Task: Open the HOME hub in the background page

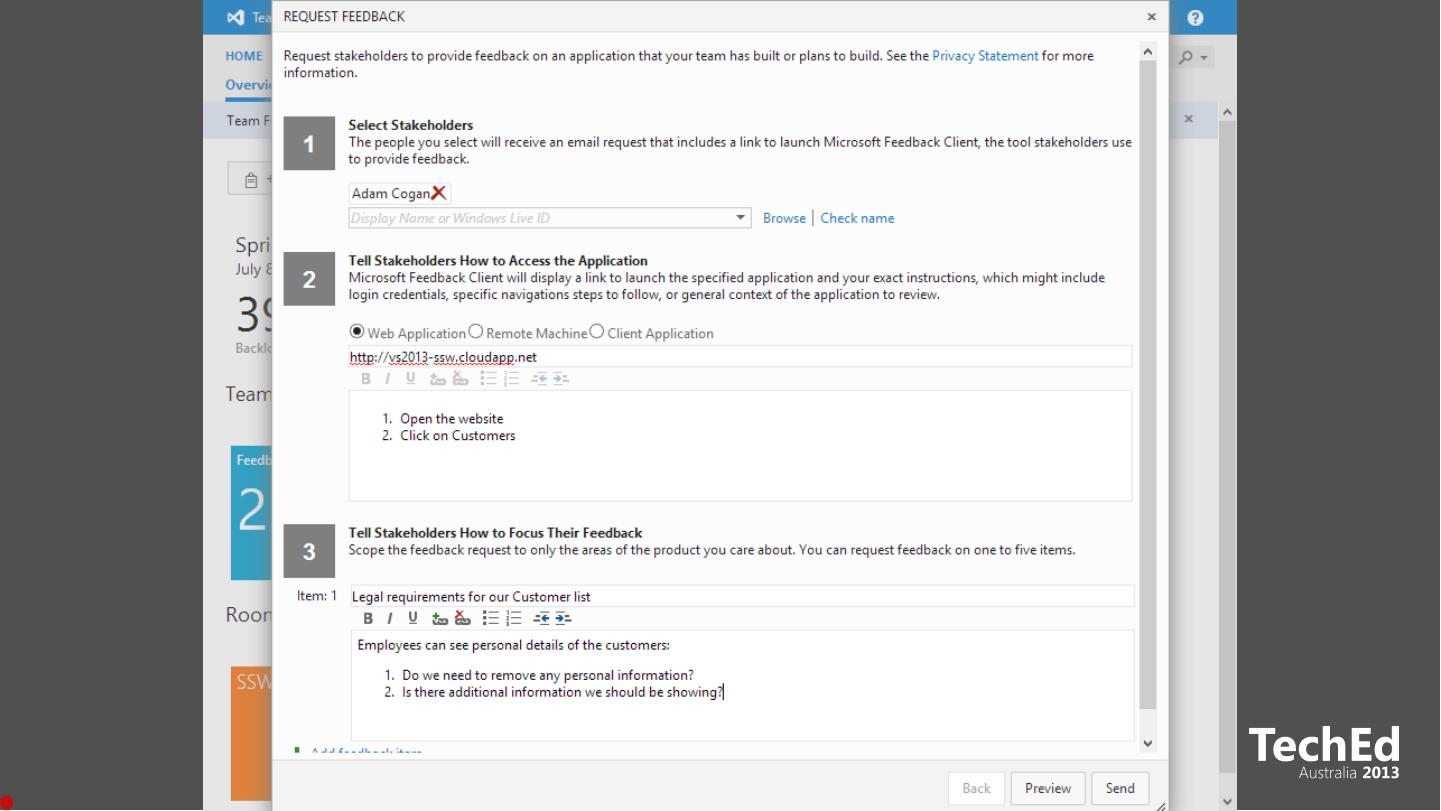Action: tap(244, 57)
